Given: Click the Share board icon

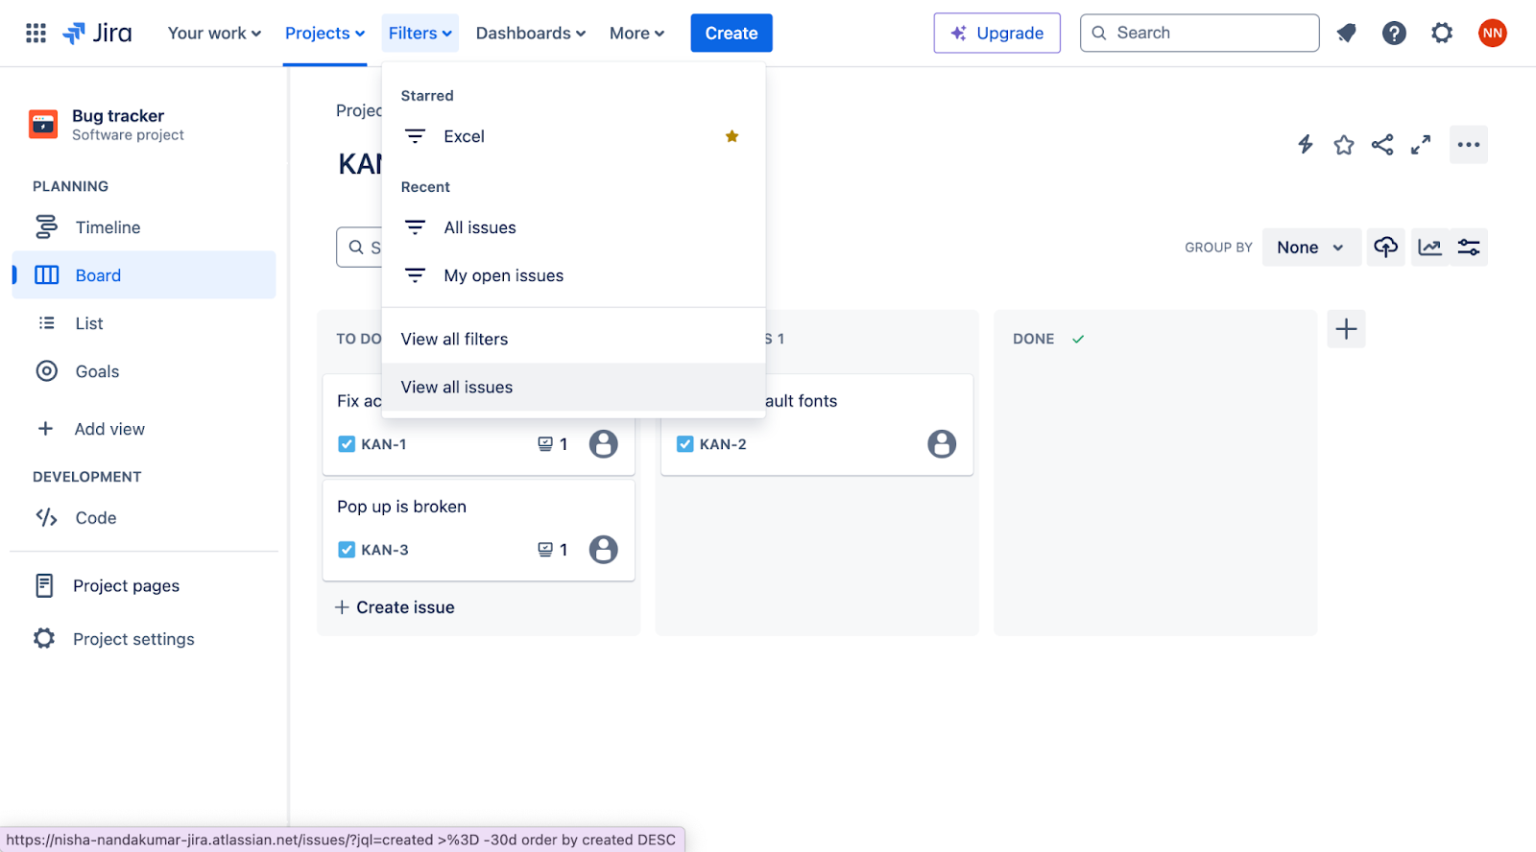Looking at the screenshot, I should tap(1382, 144).
